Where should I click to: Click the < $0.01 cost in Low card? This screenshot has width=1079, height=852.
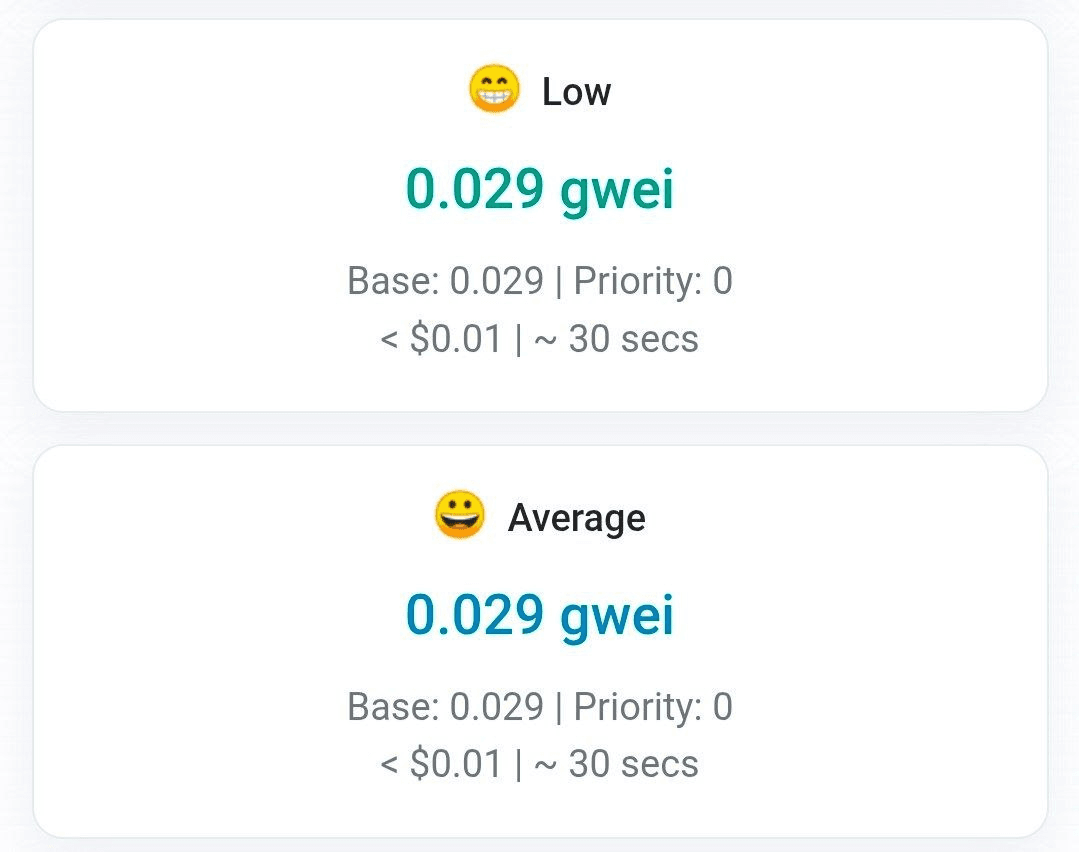(x=441, y=339)
